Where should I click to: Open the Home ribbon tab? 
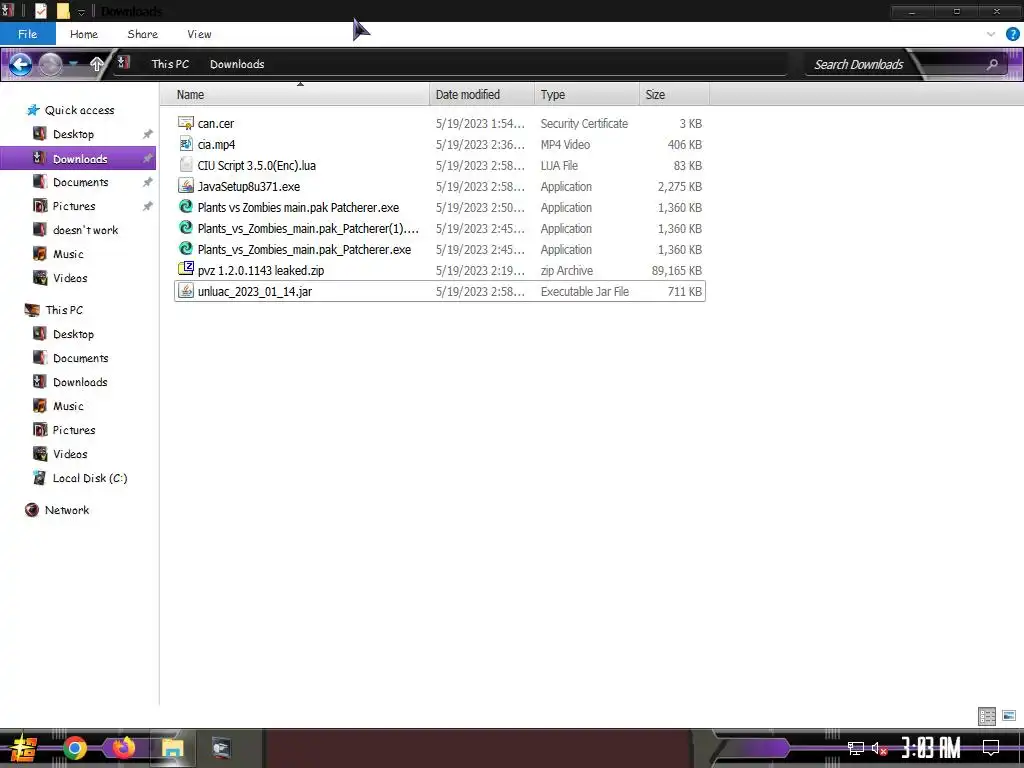84,34
